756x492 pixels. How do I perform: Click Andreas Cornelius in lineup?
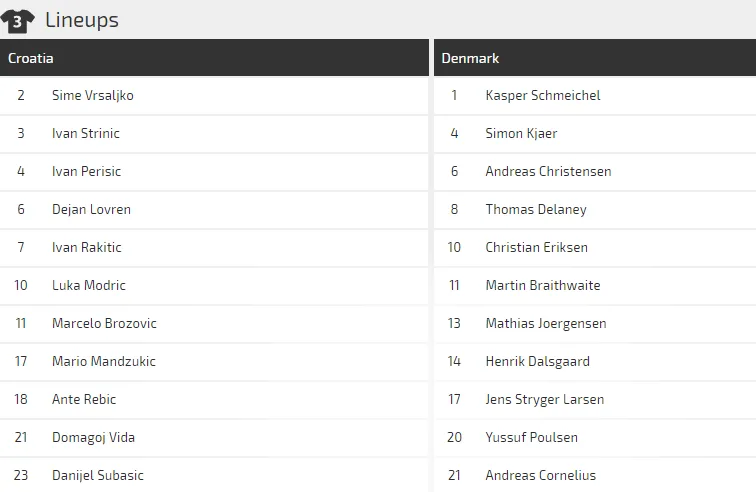[540, 475]
